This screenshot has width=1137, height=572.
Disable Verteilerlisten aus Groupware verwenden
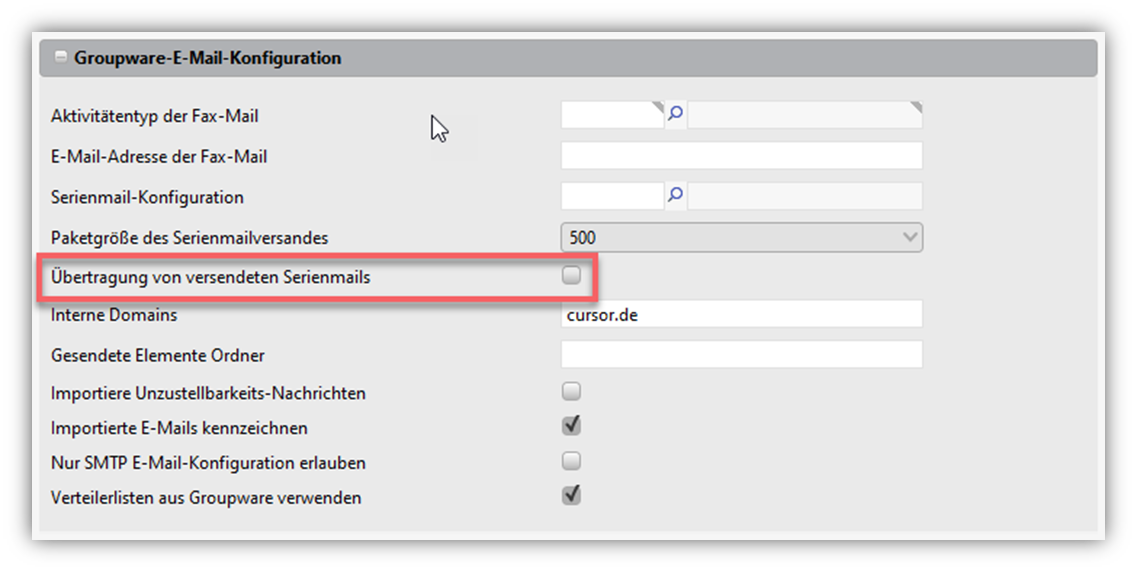(x=571, y=495)
